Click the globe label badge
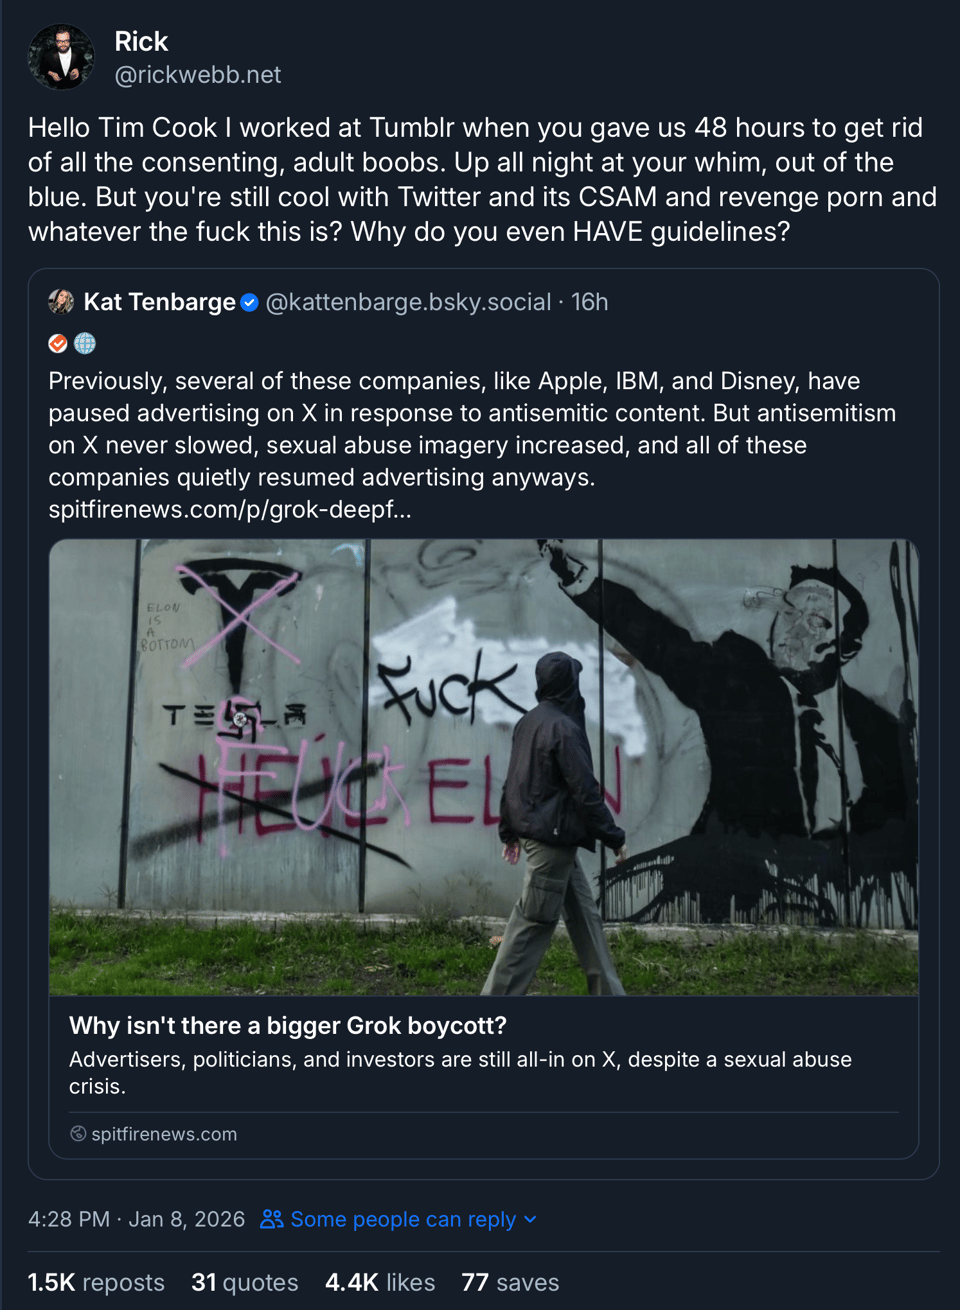Viewport: 960px width, 1310px height. pos(85,343)
